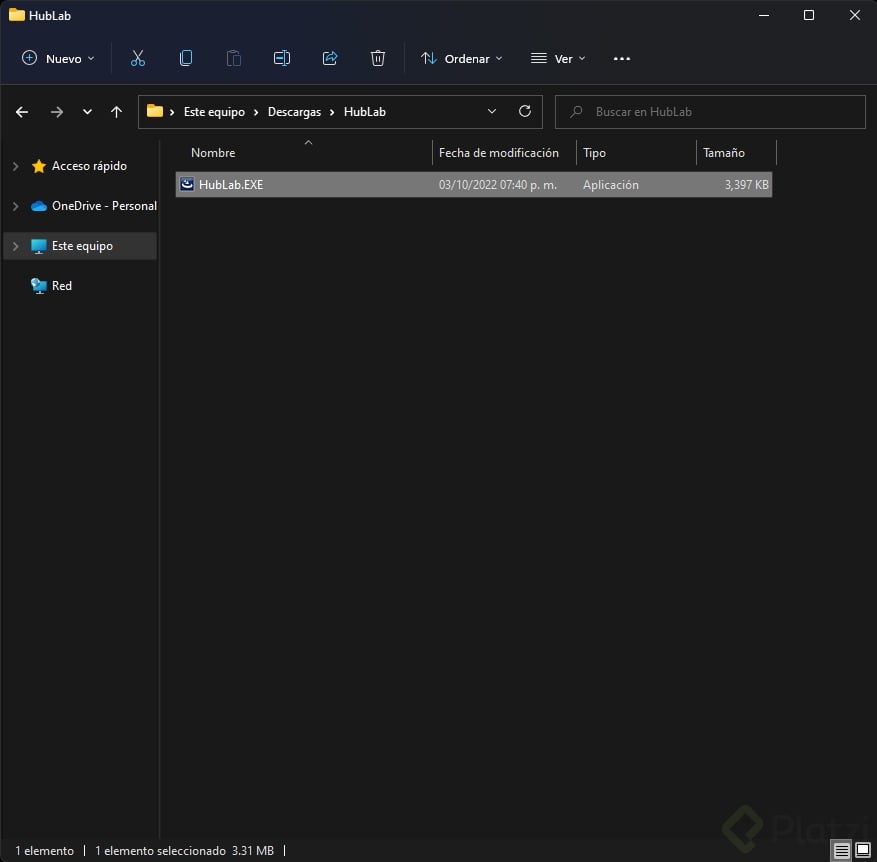Select Este equipo in navigation pane
The height and width of the screenshot is (862, 877).
click(82, 246)
